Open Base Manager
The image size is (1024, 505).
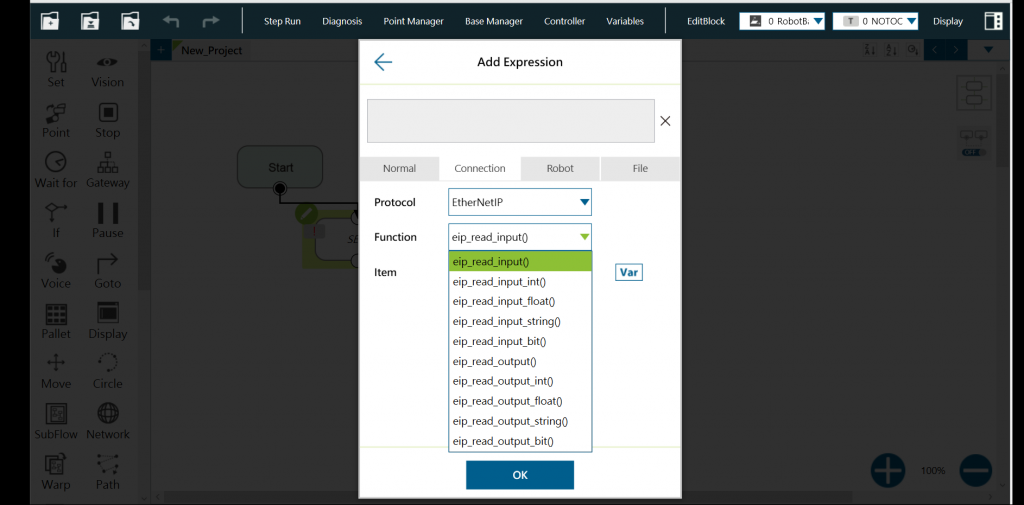(494, 21)
